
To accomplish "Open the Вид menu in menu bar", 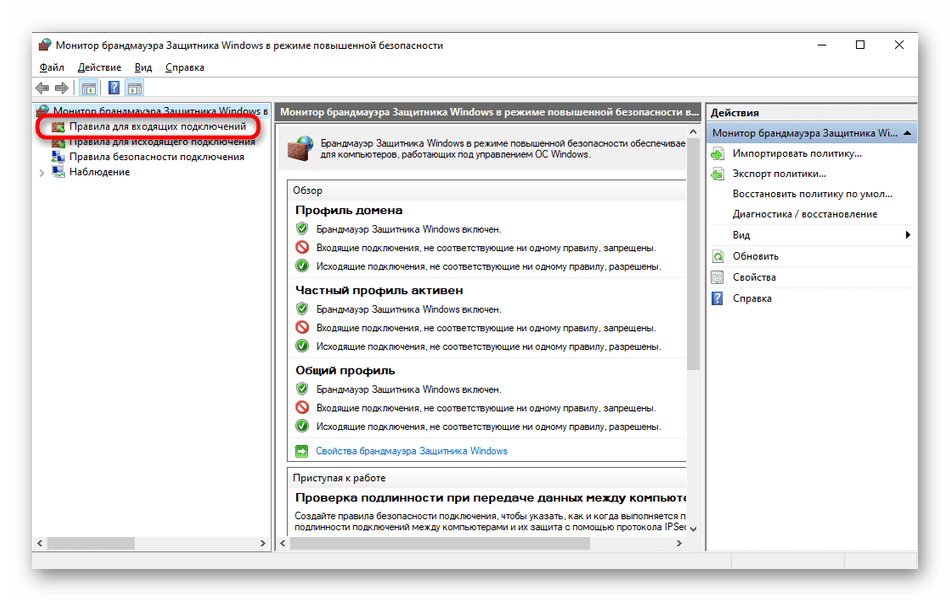I will (x=143, y=67).
